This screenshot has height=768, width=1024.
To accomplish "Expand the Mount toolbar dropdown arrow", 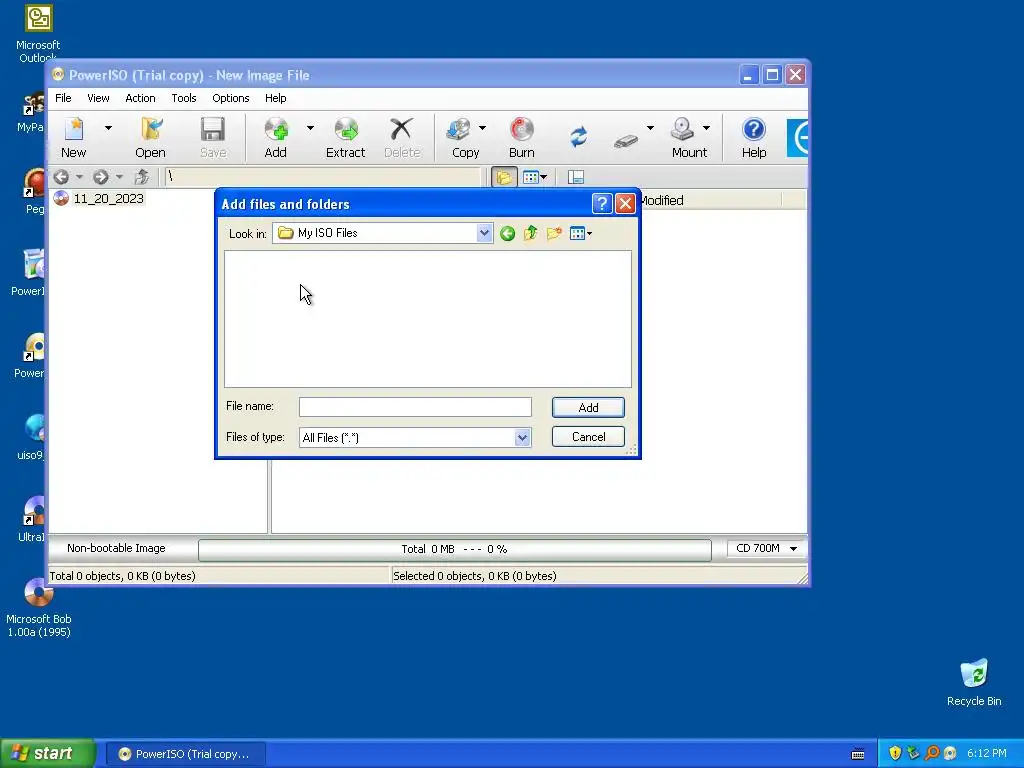I will (x=707, y=128).
